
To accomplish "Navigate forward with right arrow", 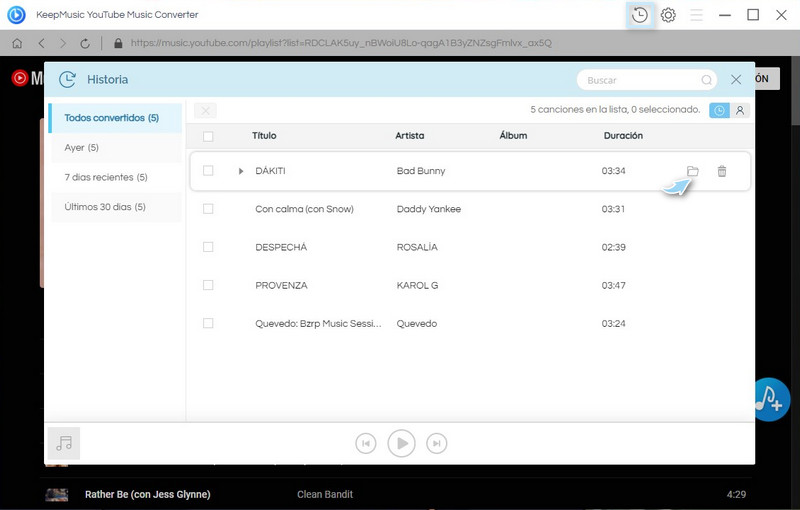I will [x=63, y=43].
